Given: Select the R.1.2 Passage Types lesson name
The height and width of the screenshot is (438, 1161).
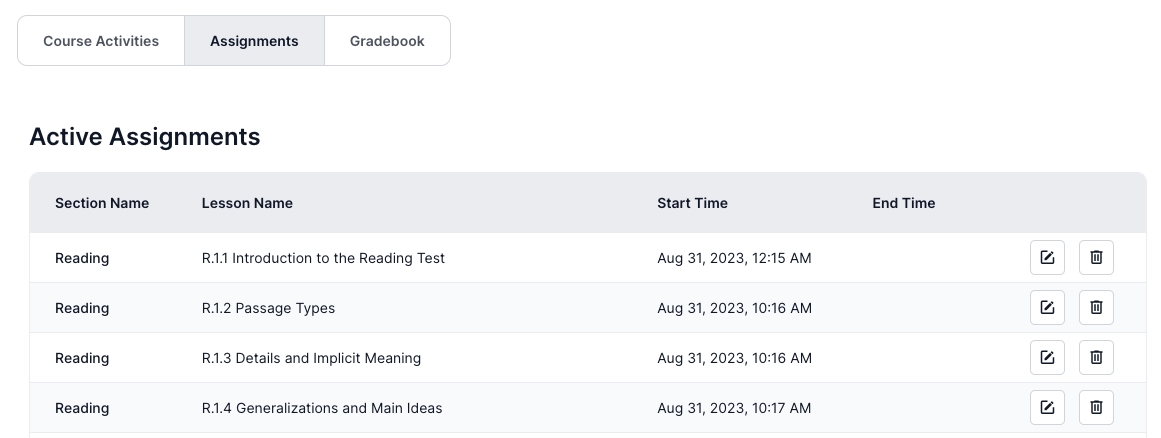Looking at the screenshot, I should 268,308.
